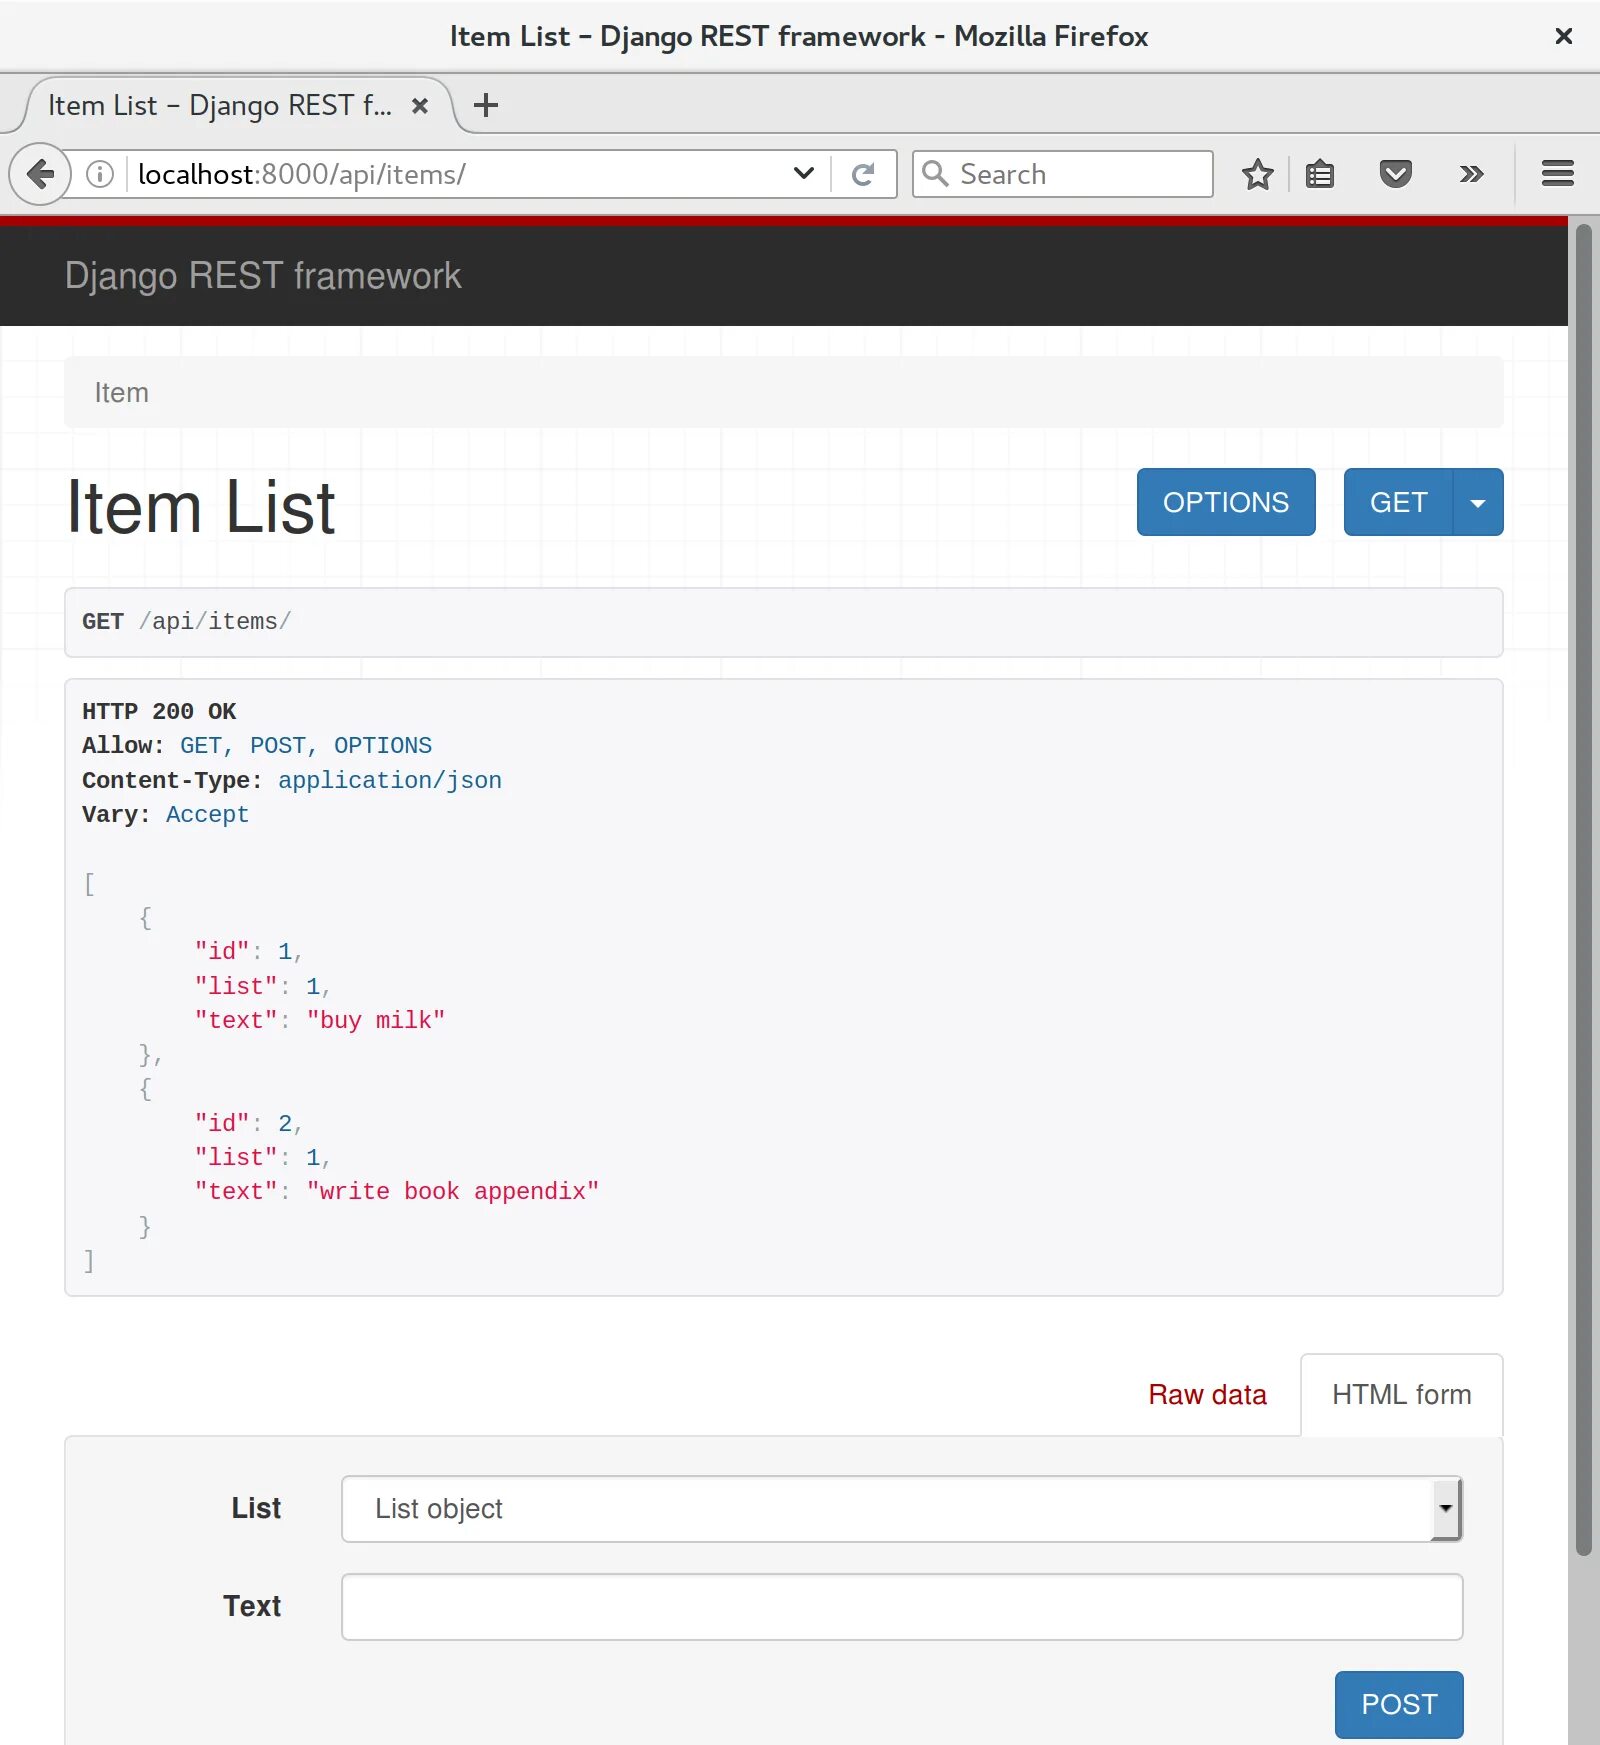
Task: Switch to the HTML form tab
Action: tap(1401, 1394)
